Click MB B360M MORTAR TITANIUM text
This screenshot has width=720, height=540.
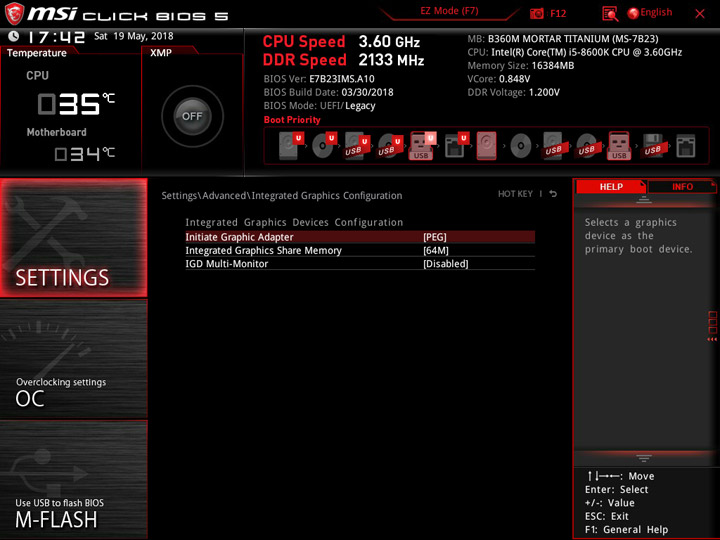pos(563,39)
